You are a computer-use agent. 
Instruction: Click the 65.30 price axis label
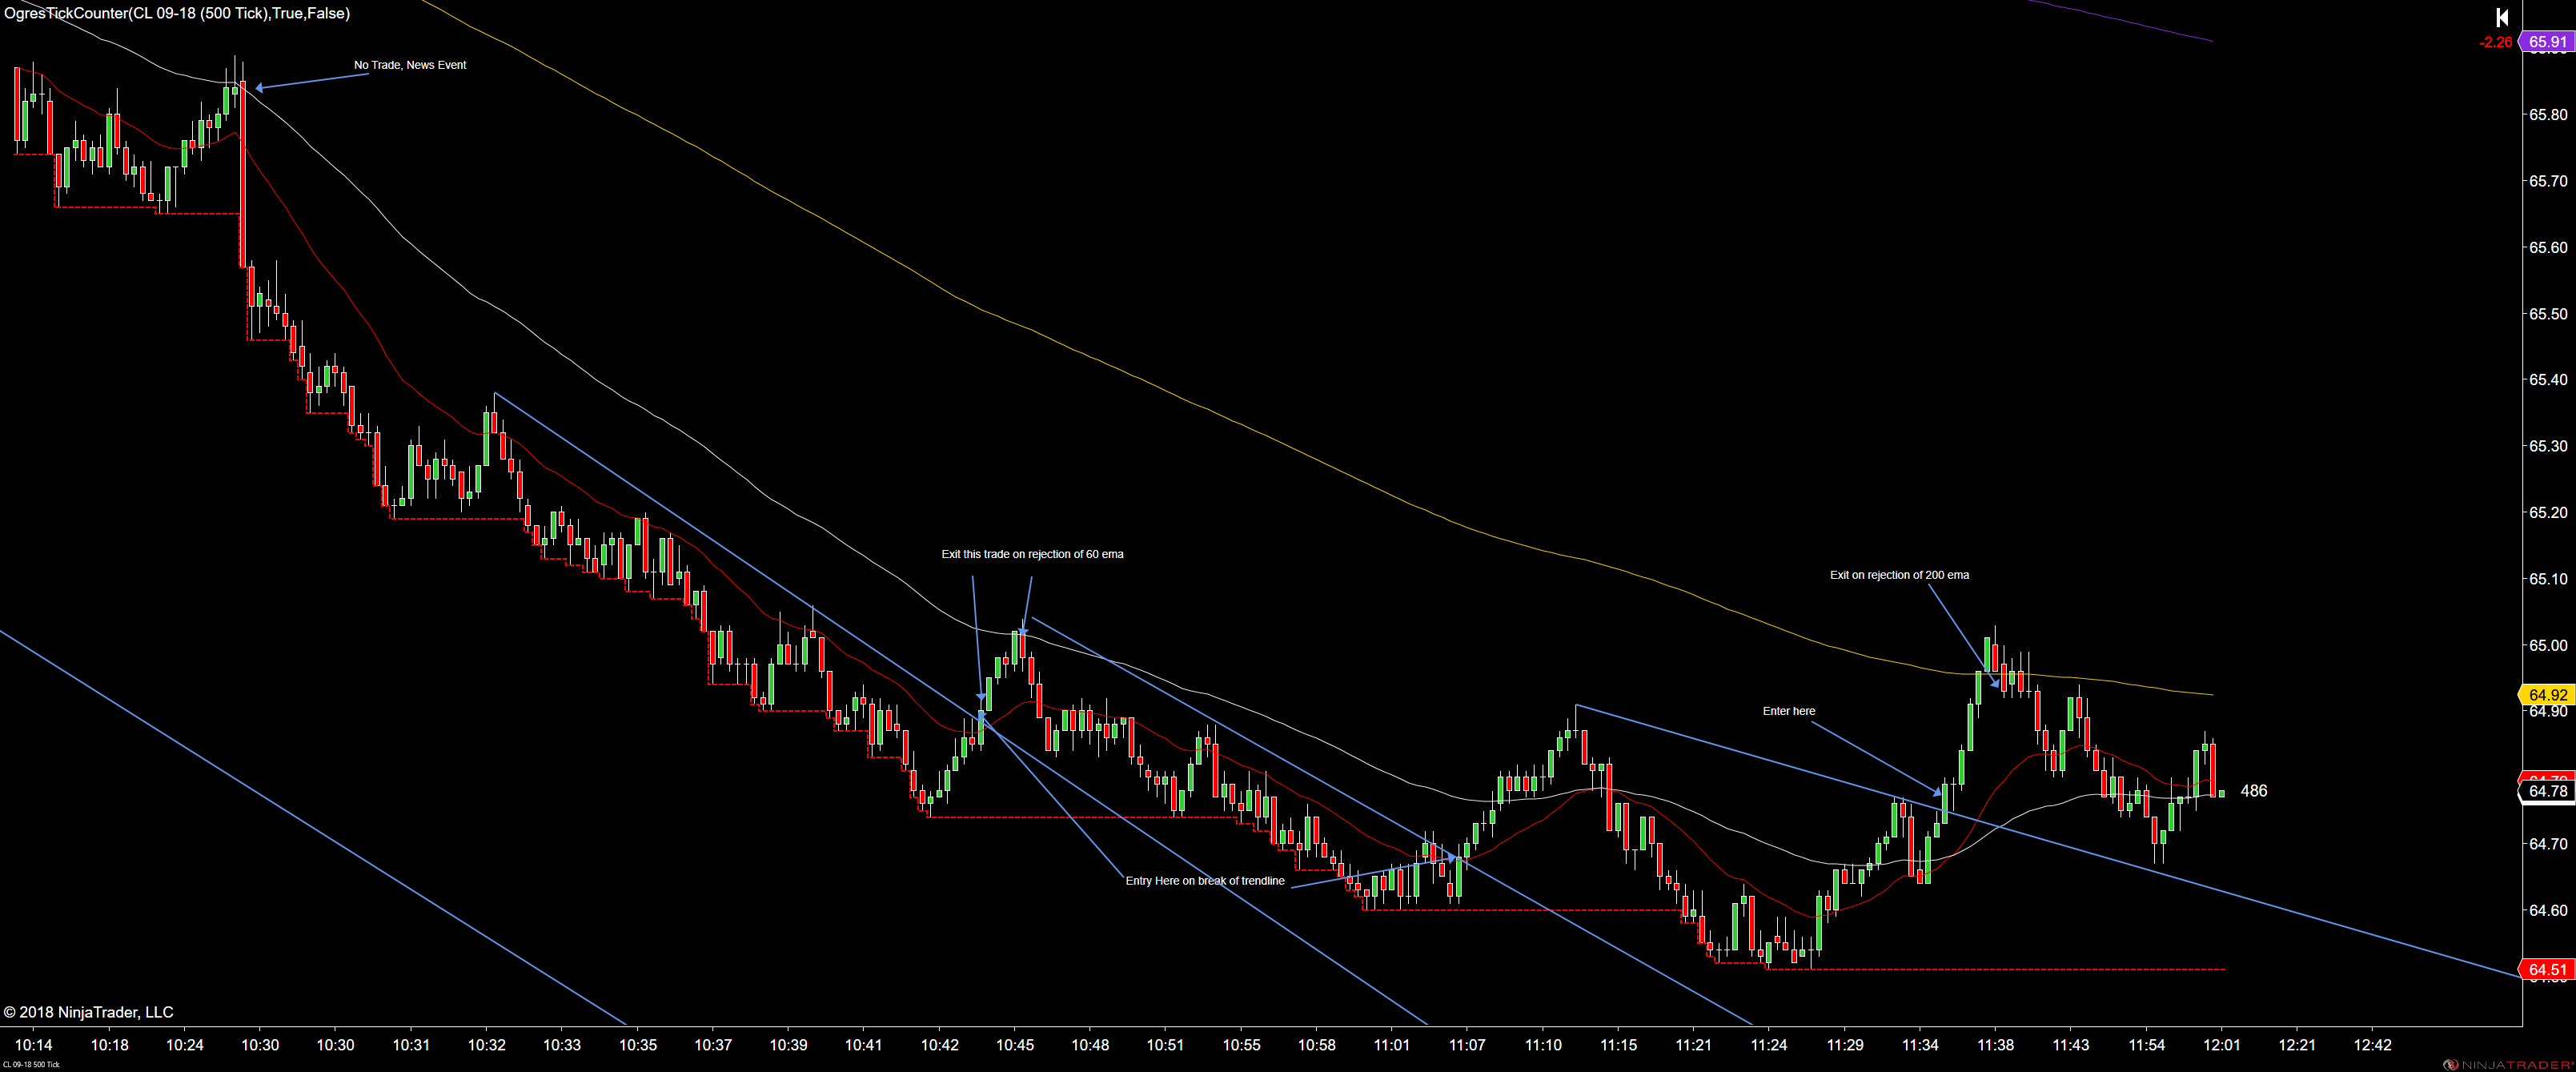(2548, 446)
